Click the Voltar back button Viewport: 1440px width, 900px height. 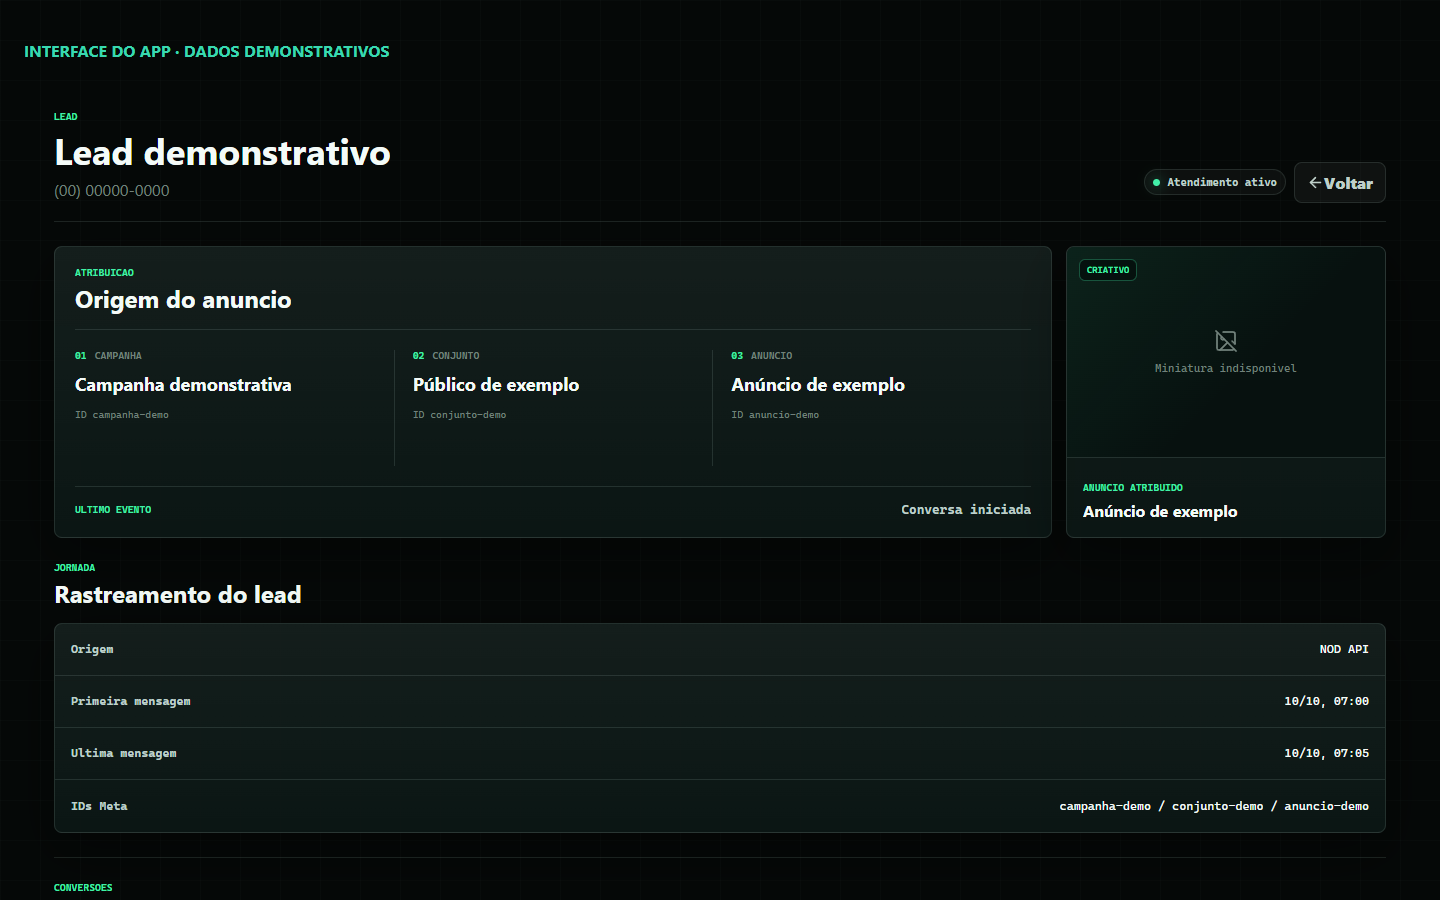point(1340,183)
